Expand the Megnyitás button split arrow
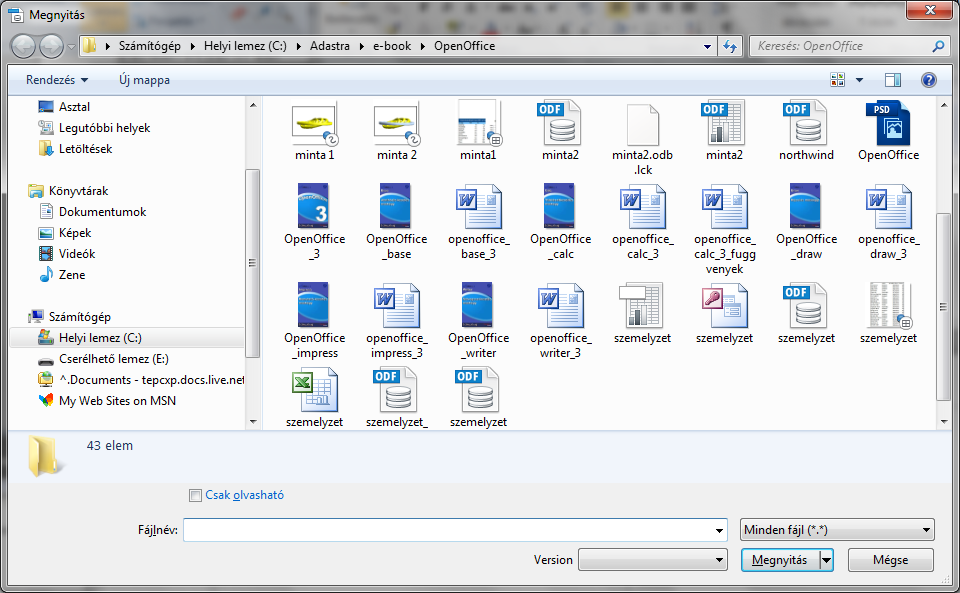 click(827, 560)
